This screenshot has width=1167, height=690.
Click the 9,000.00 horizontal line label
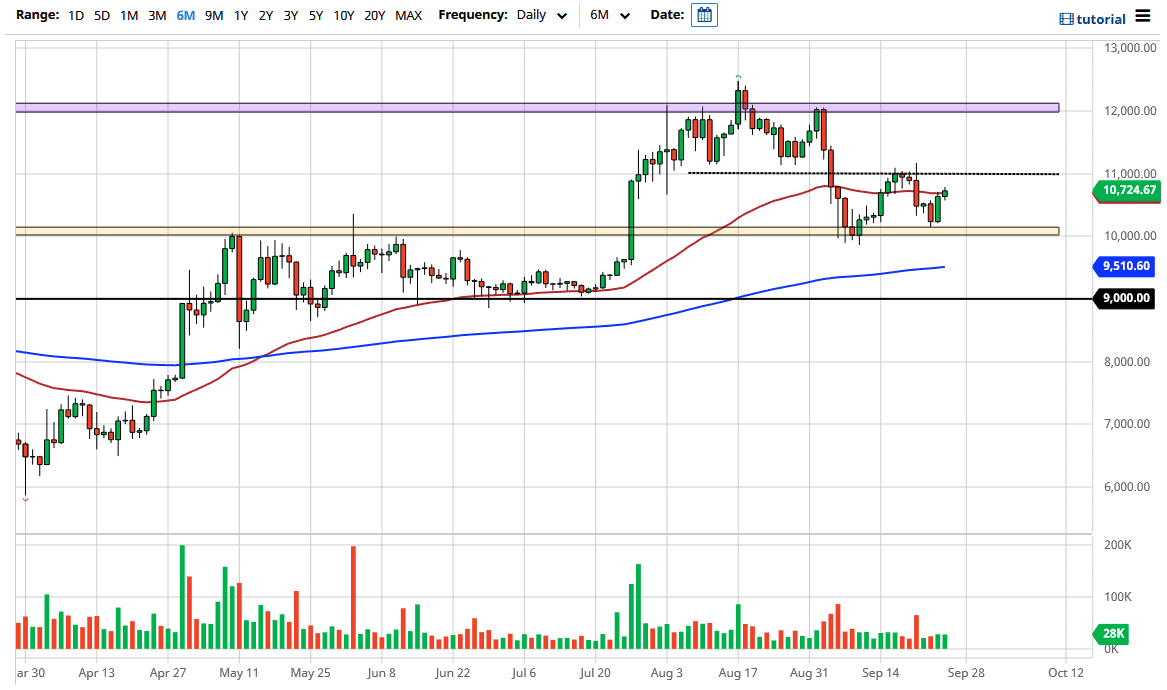click(1125, 298)
